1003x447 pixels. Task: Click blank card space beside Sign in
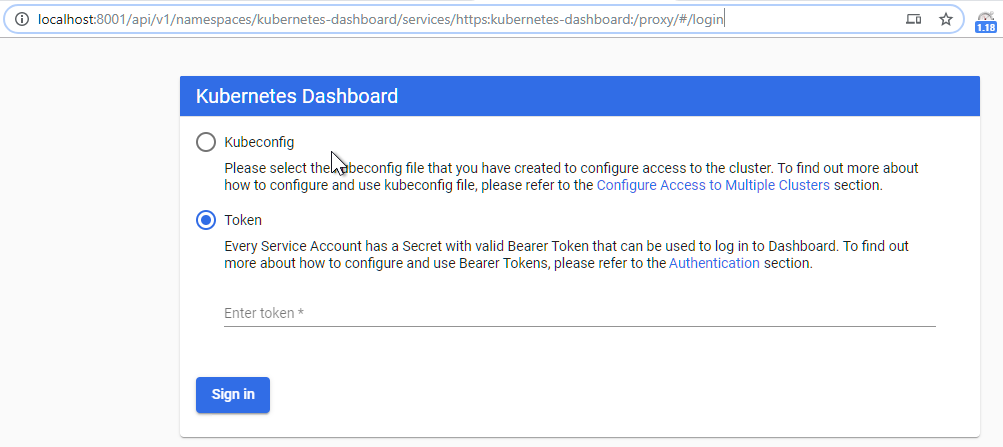(608, 395)
